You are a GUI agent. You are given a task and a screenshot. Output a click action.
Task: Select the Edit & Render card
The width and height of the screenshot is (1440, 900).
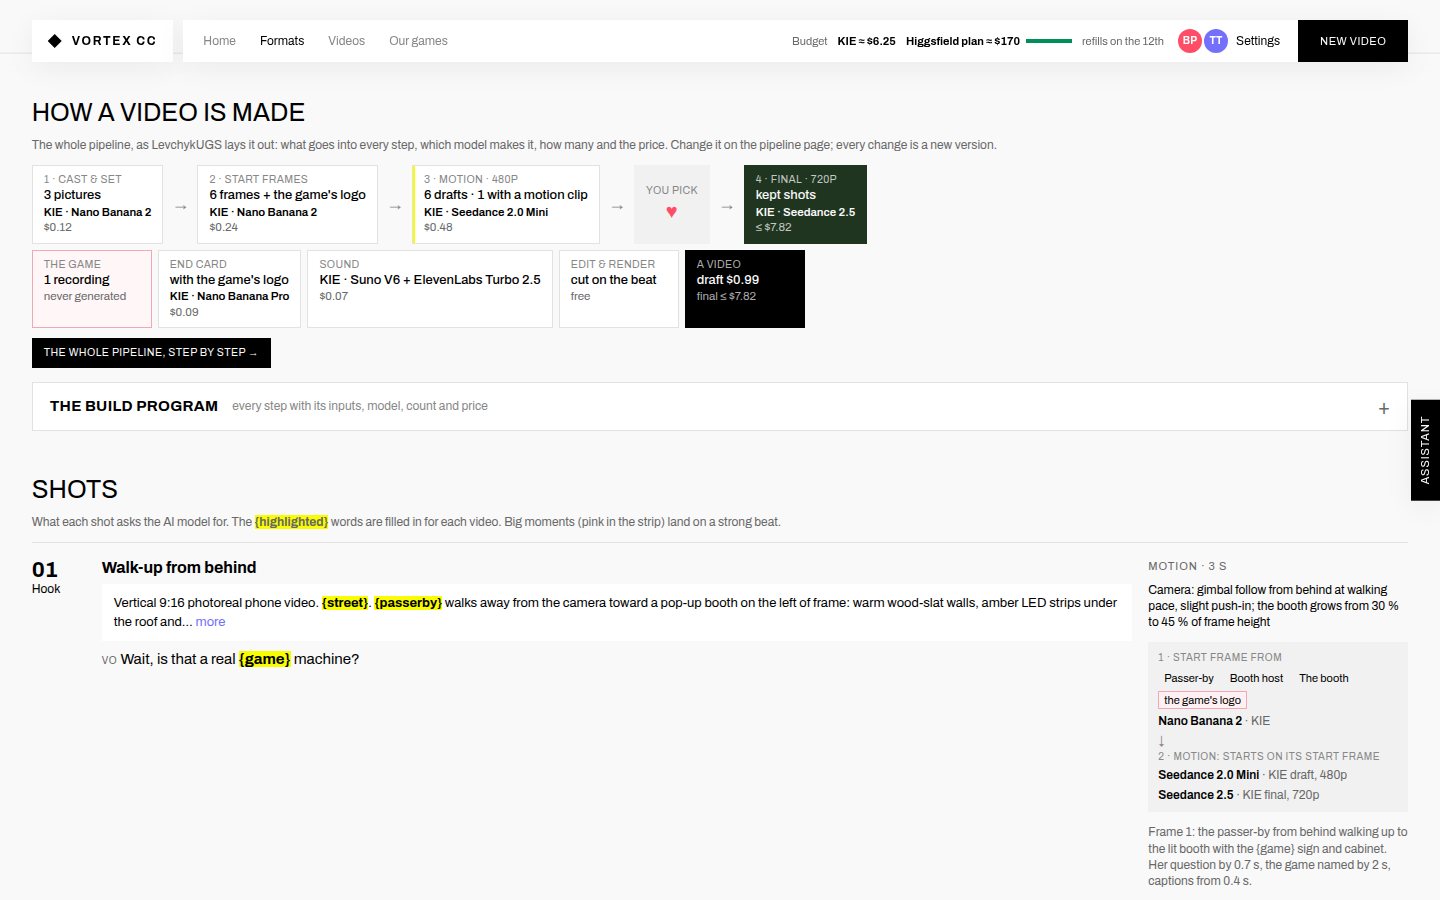[619, 289]
